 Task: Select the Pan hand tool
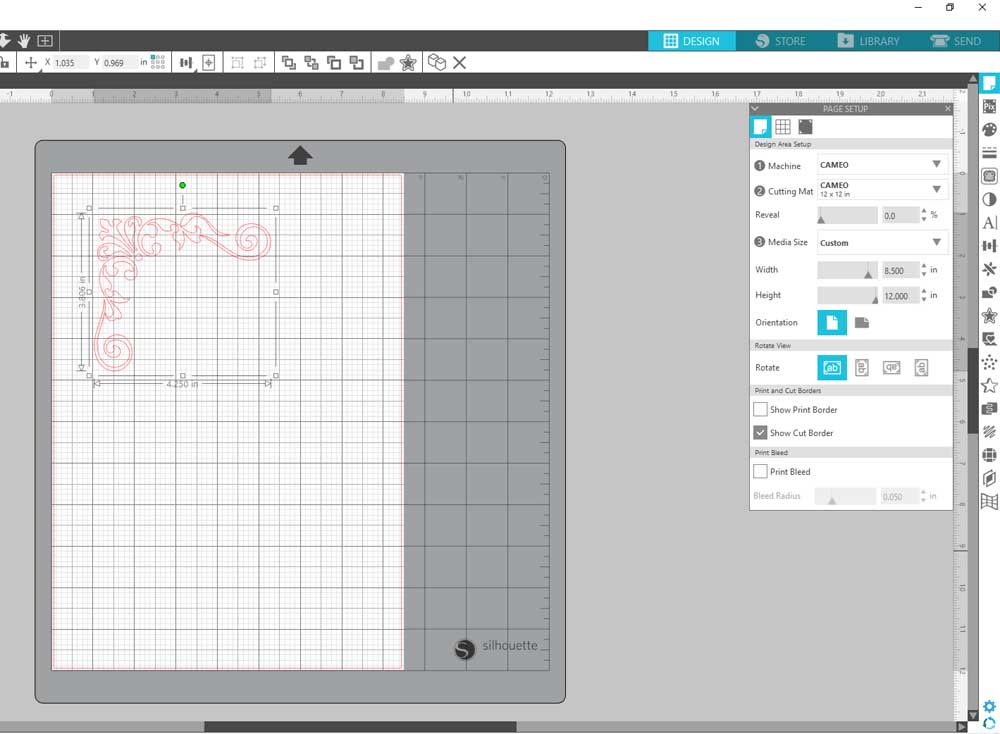[x=24, y=41]
